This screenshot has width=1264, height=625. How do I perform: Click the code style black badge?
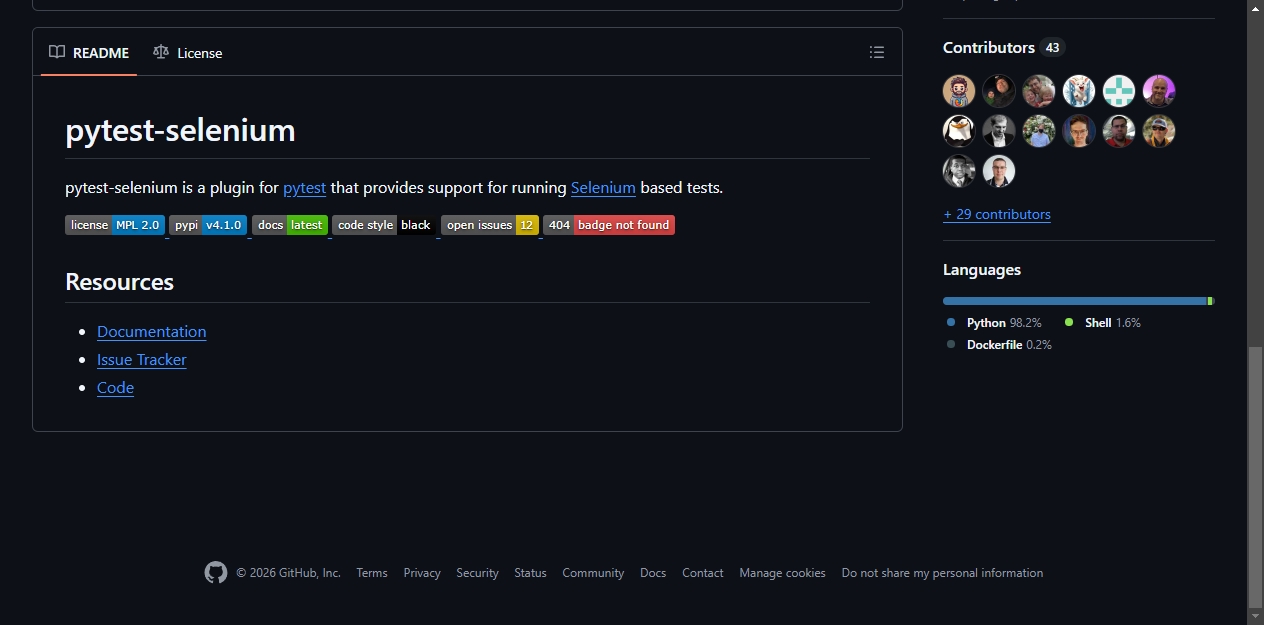pos(384,225)
